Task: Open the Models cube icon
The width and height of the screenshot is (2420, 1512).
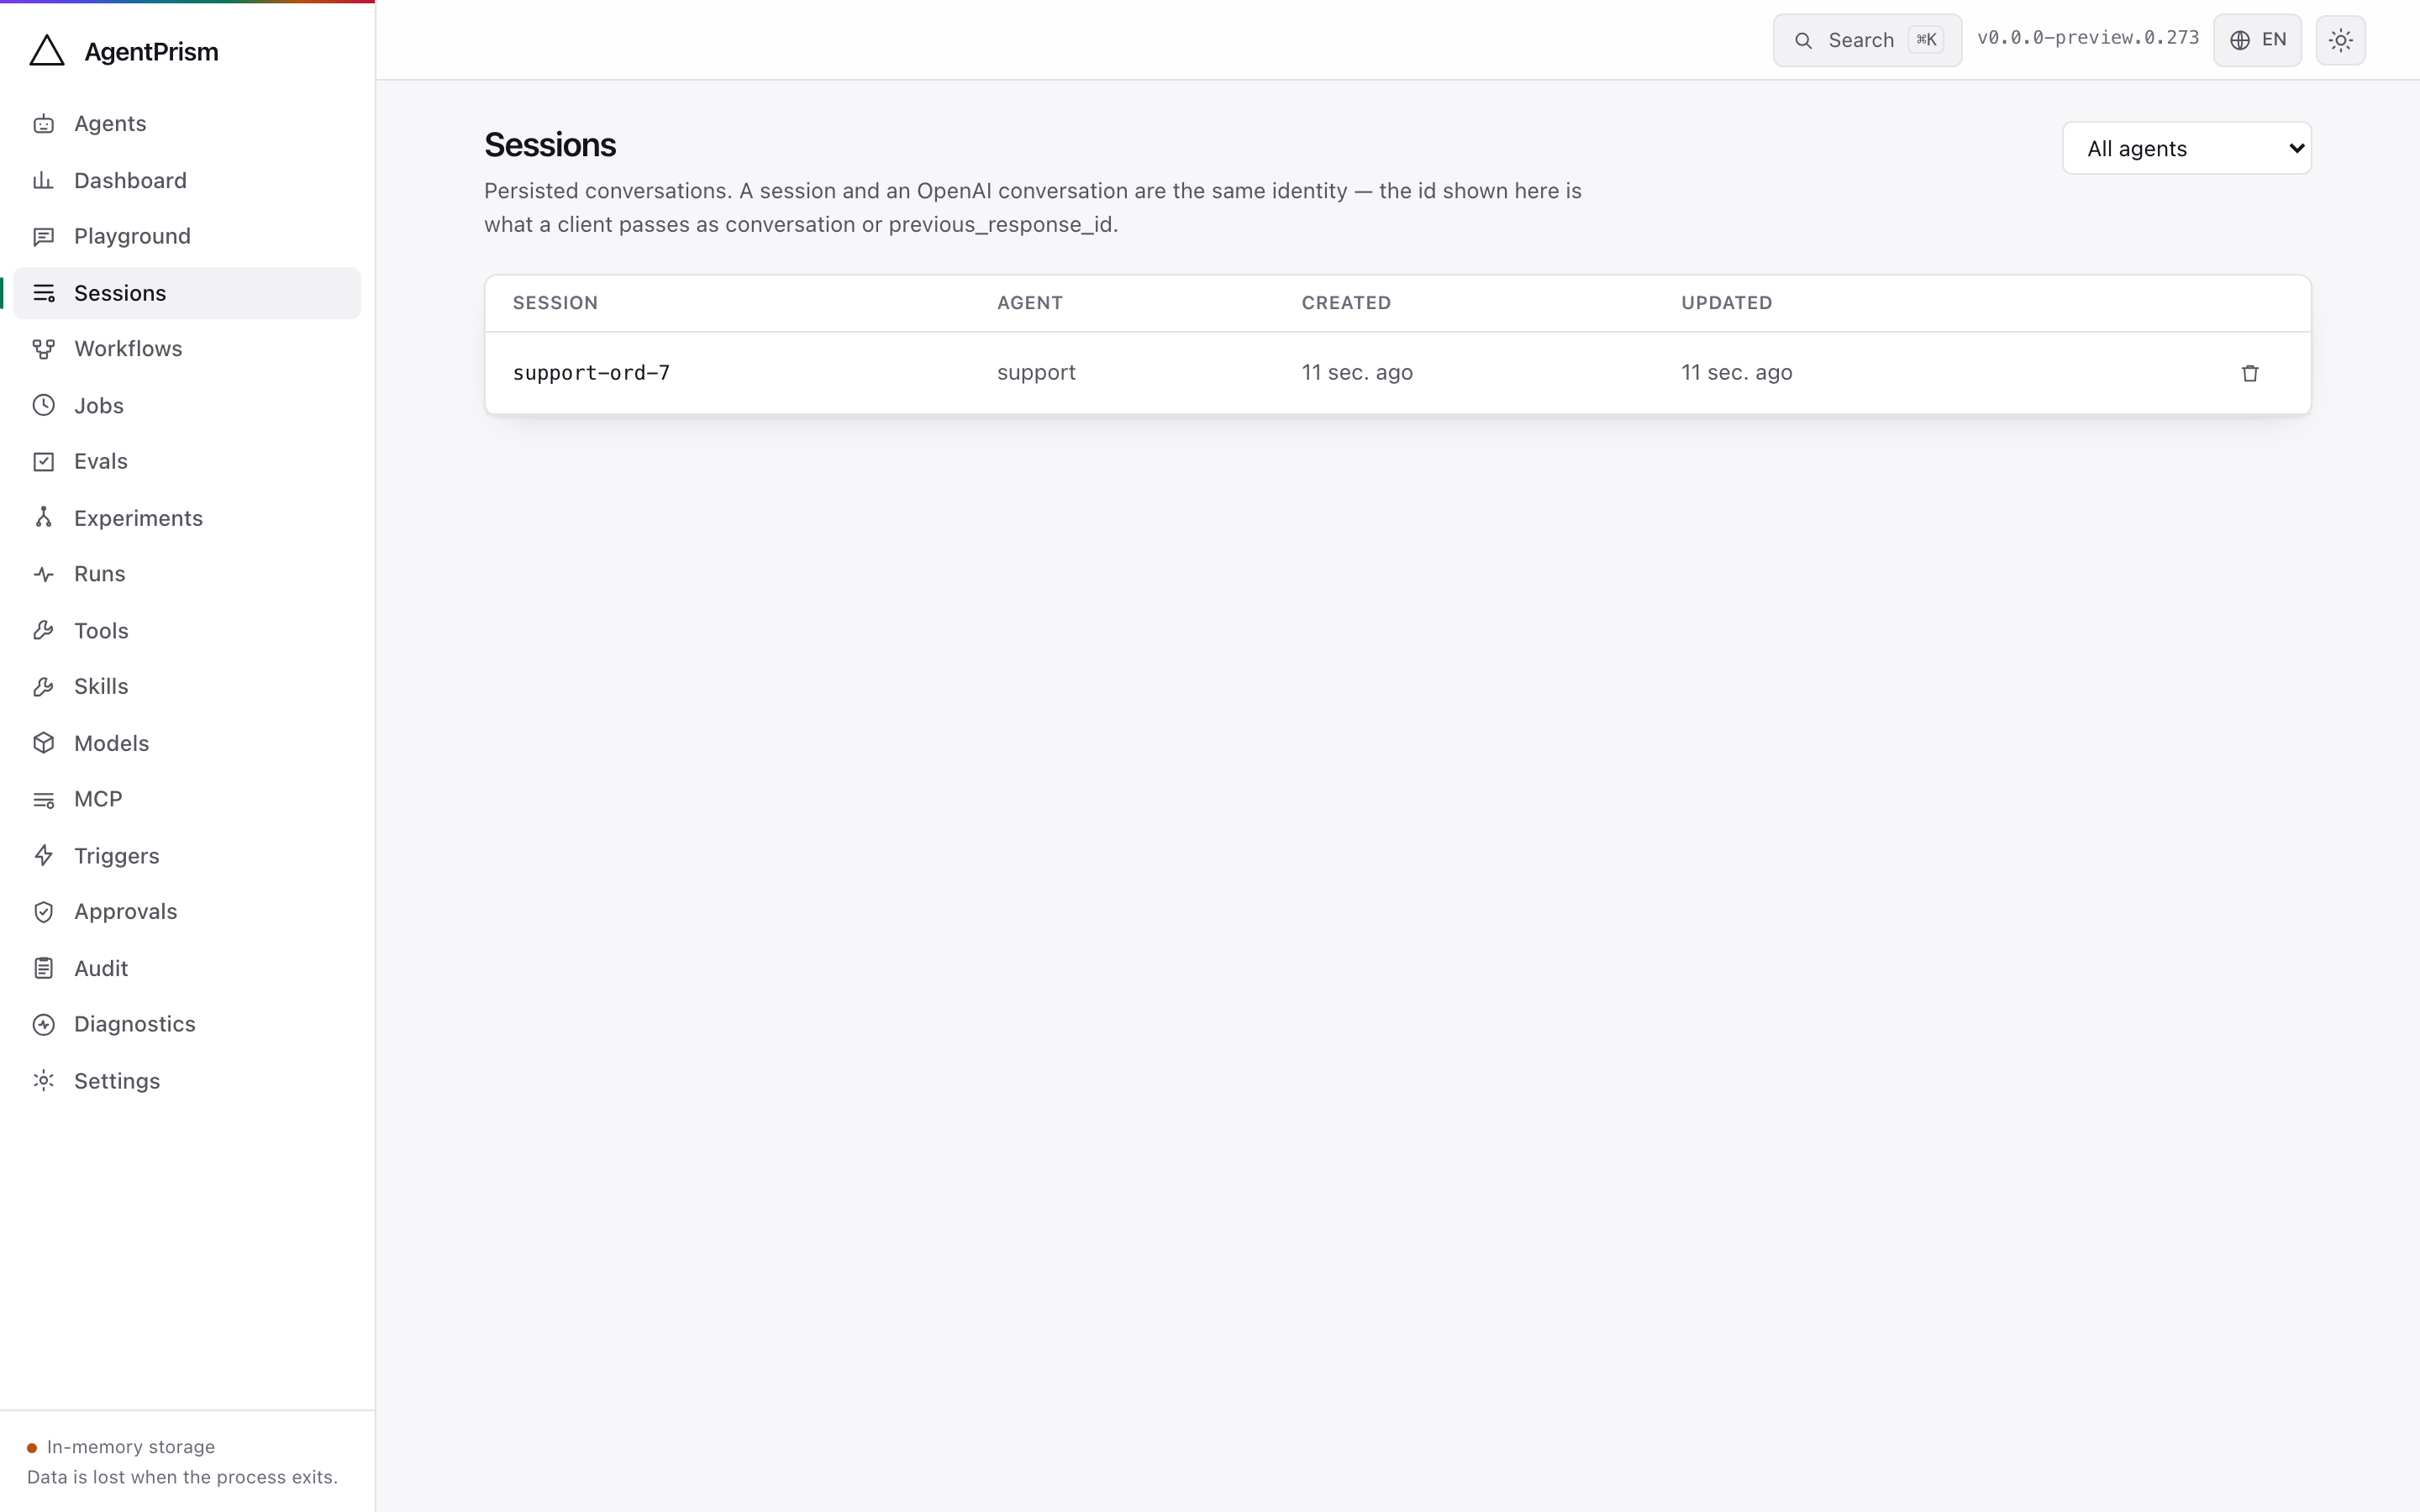Action: 43,743
